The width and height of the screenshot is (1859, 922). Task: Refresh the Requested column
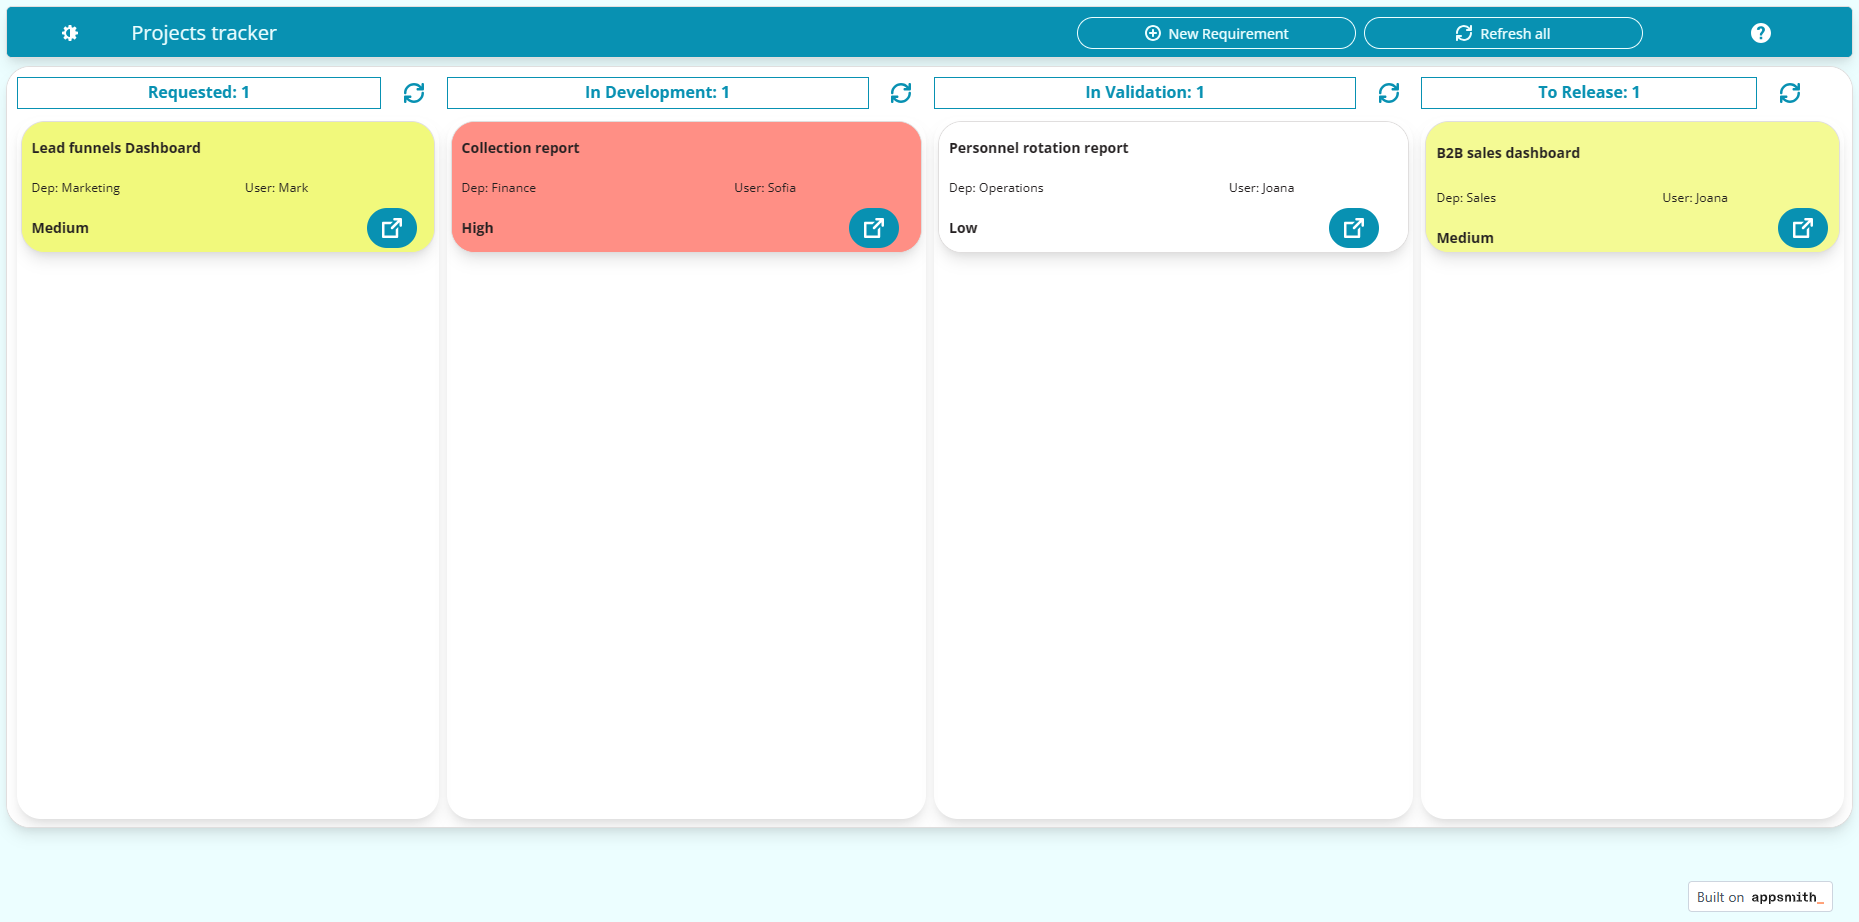pyautogui.click(x=414, y=93)
